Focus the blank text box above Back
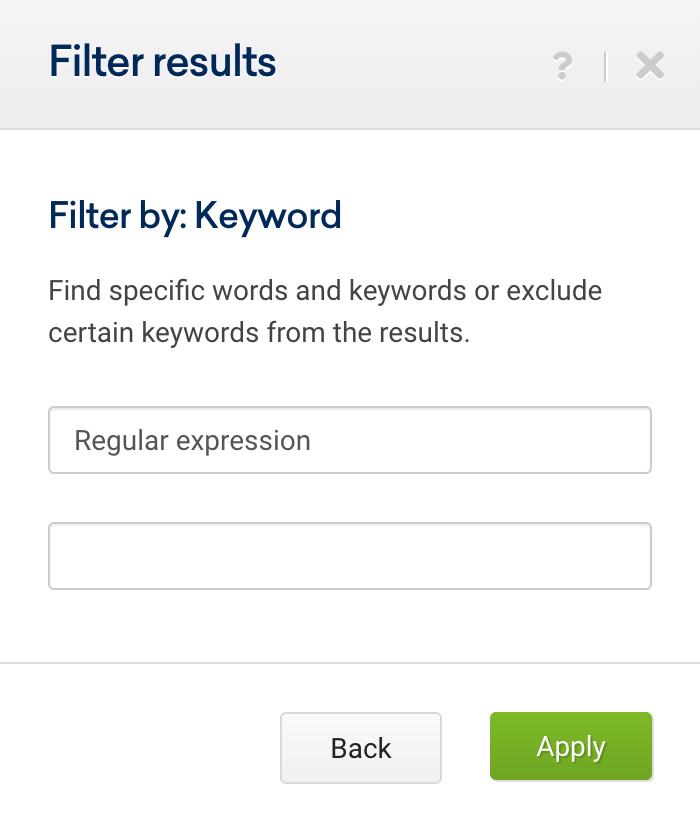Viewport: 700px width, 832px height. pos(350,556)
